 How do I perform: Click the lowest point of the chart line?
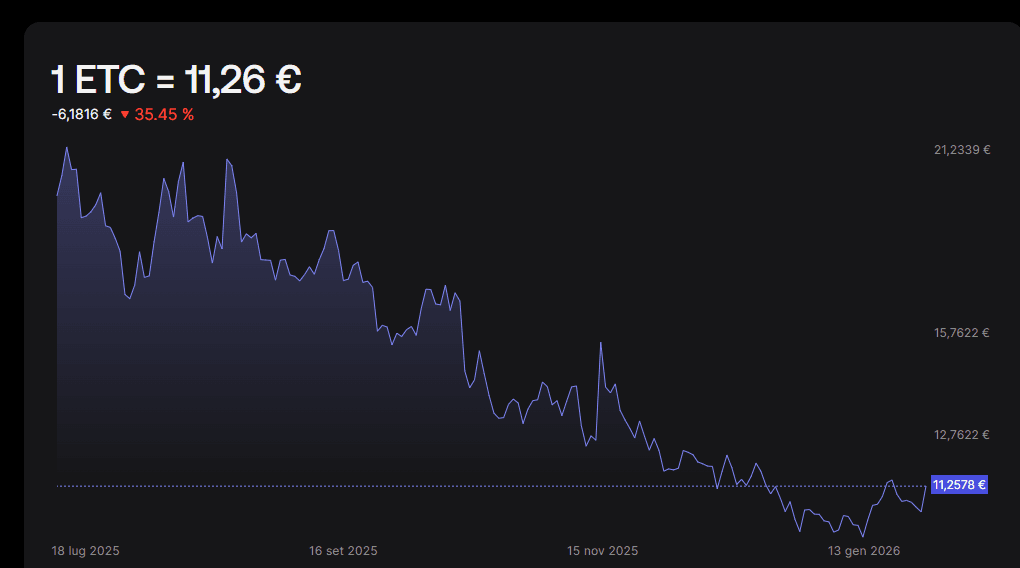862,536
